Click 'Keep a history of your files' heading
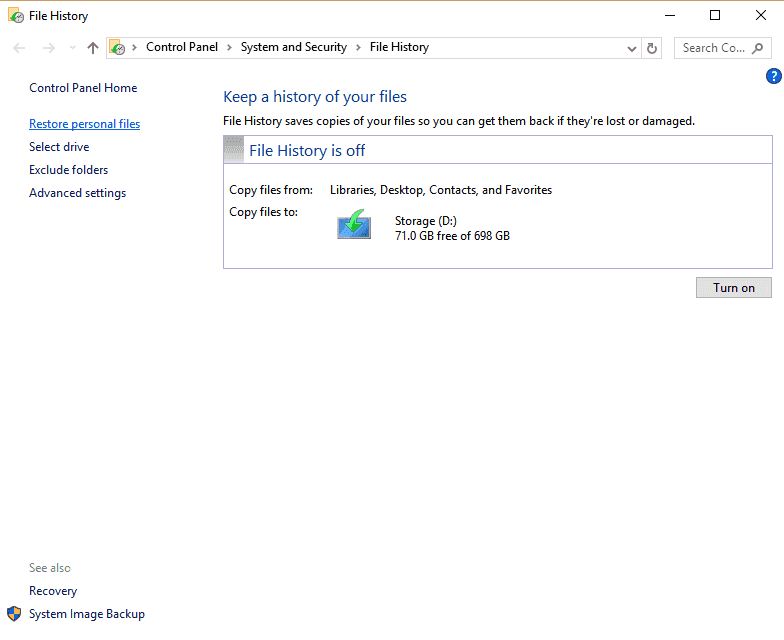This screenshot has width=784, height=640. pyautogui.click(x=315, y=96)
